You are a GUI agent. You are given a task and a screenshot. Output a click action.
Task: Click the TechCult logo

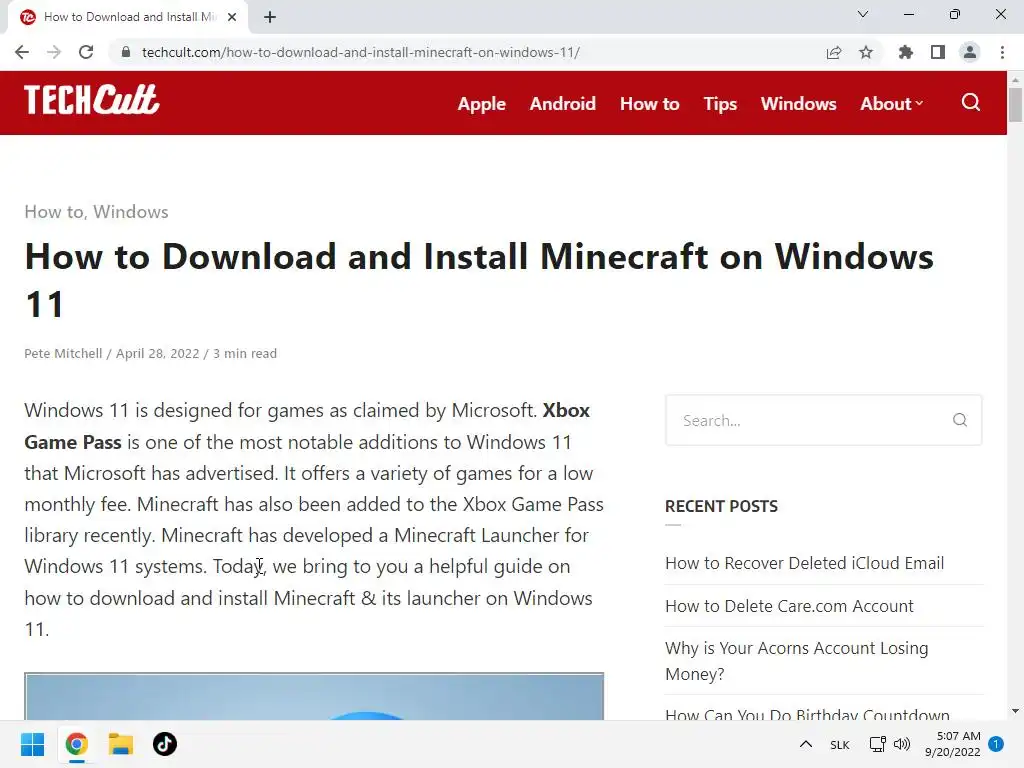pyautogui.click(x=91, y=100)
